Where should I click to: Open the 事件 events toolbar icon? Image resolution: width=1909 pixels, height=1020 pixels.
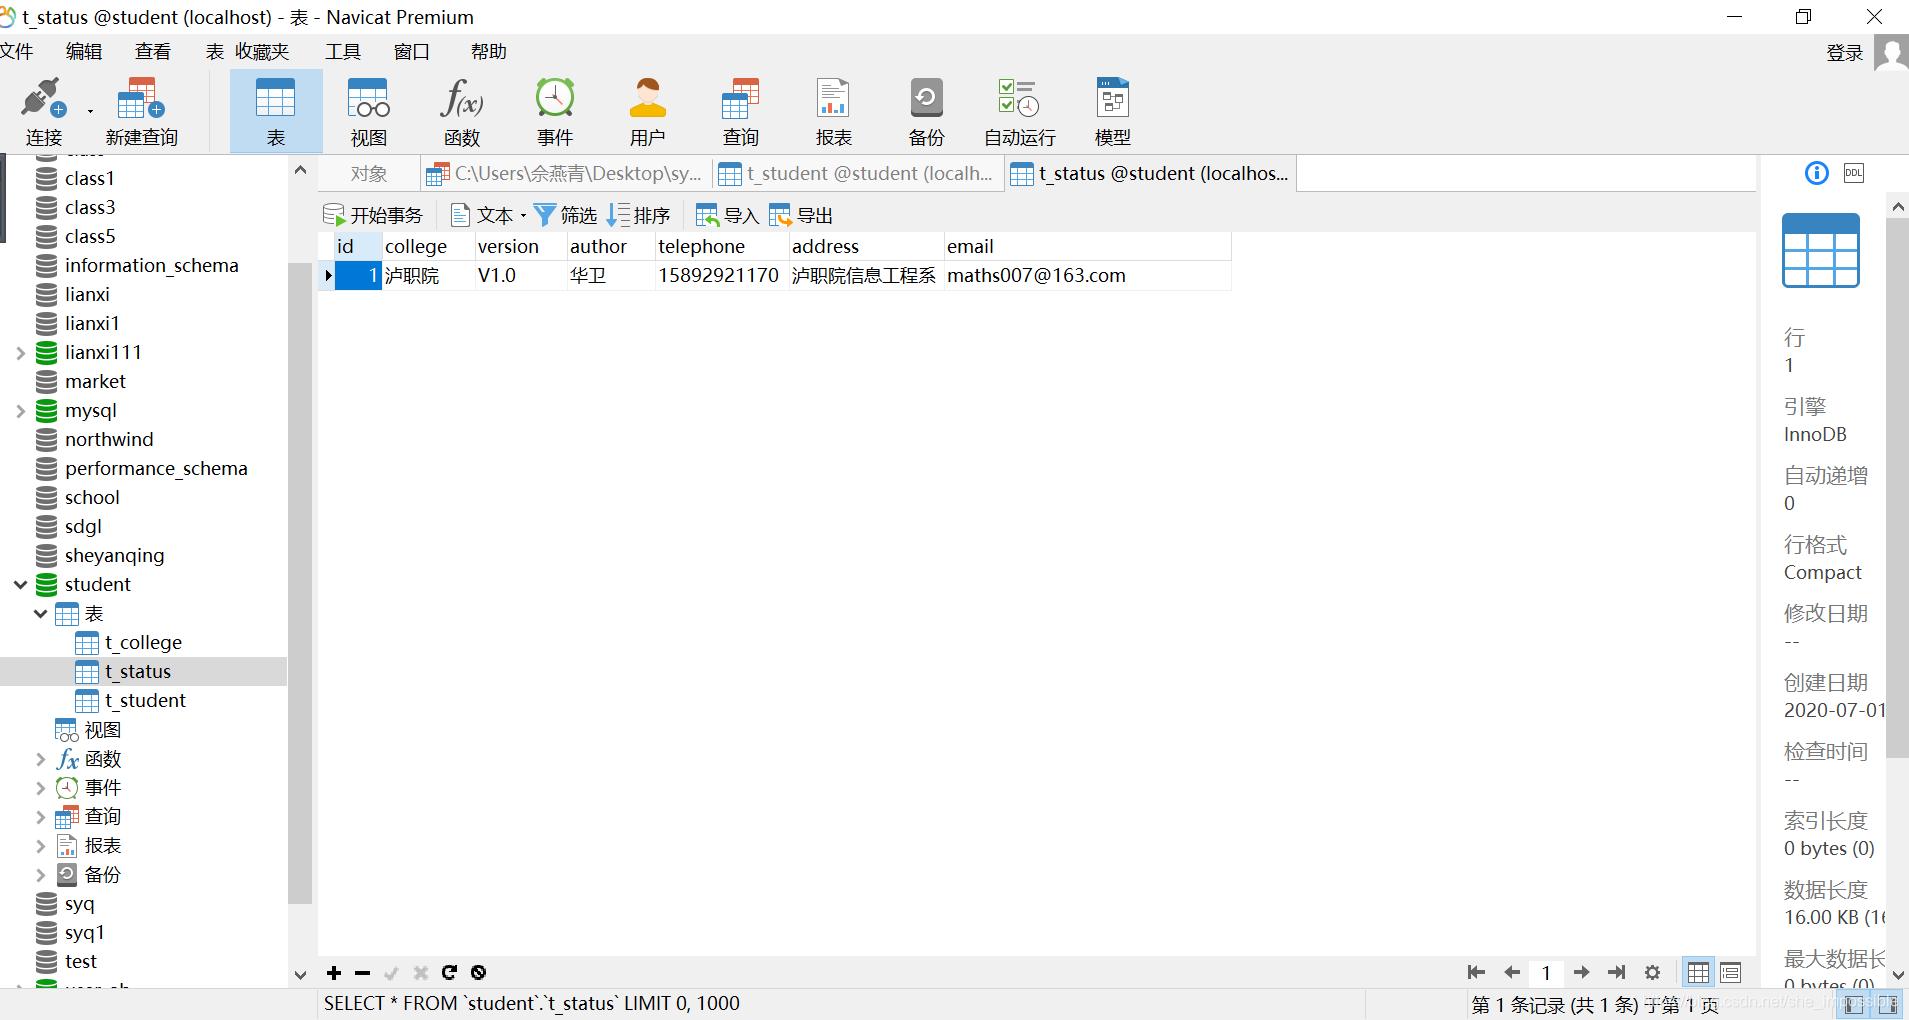pyautogui.click(x=555, y=112)
